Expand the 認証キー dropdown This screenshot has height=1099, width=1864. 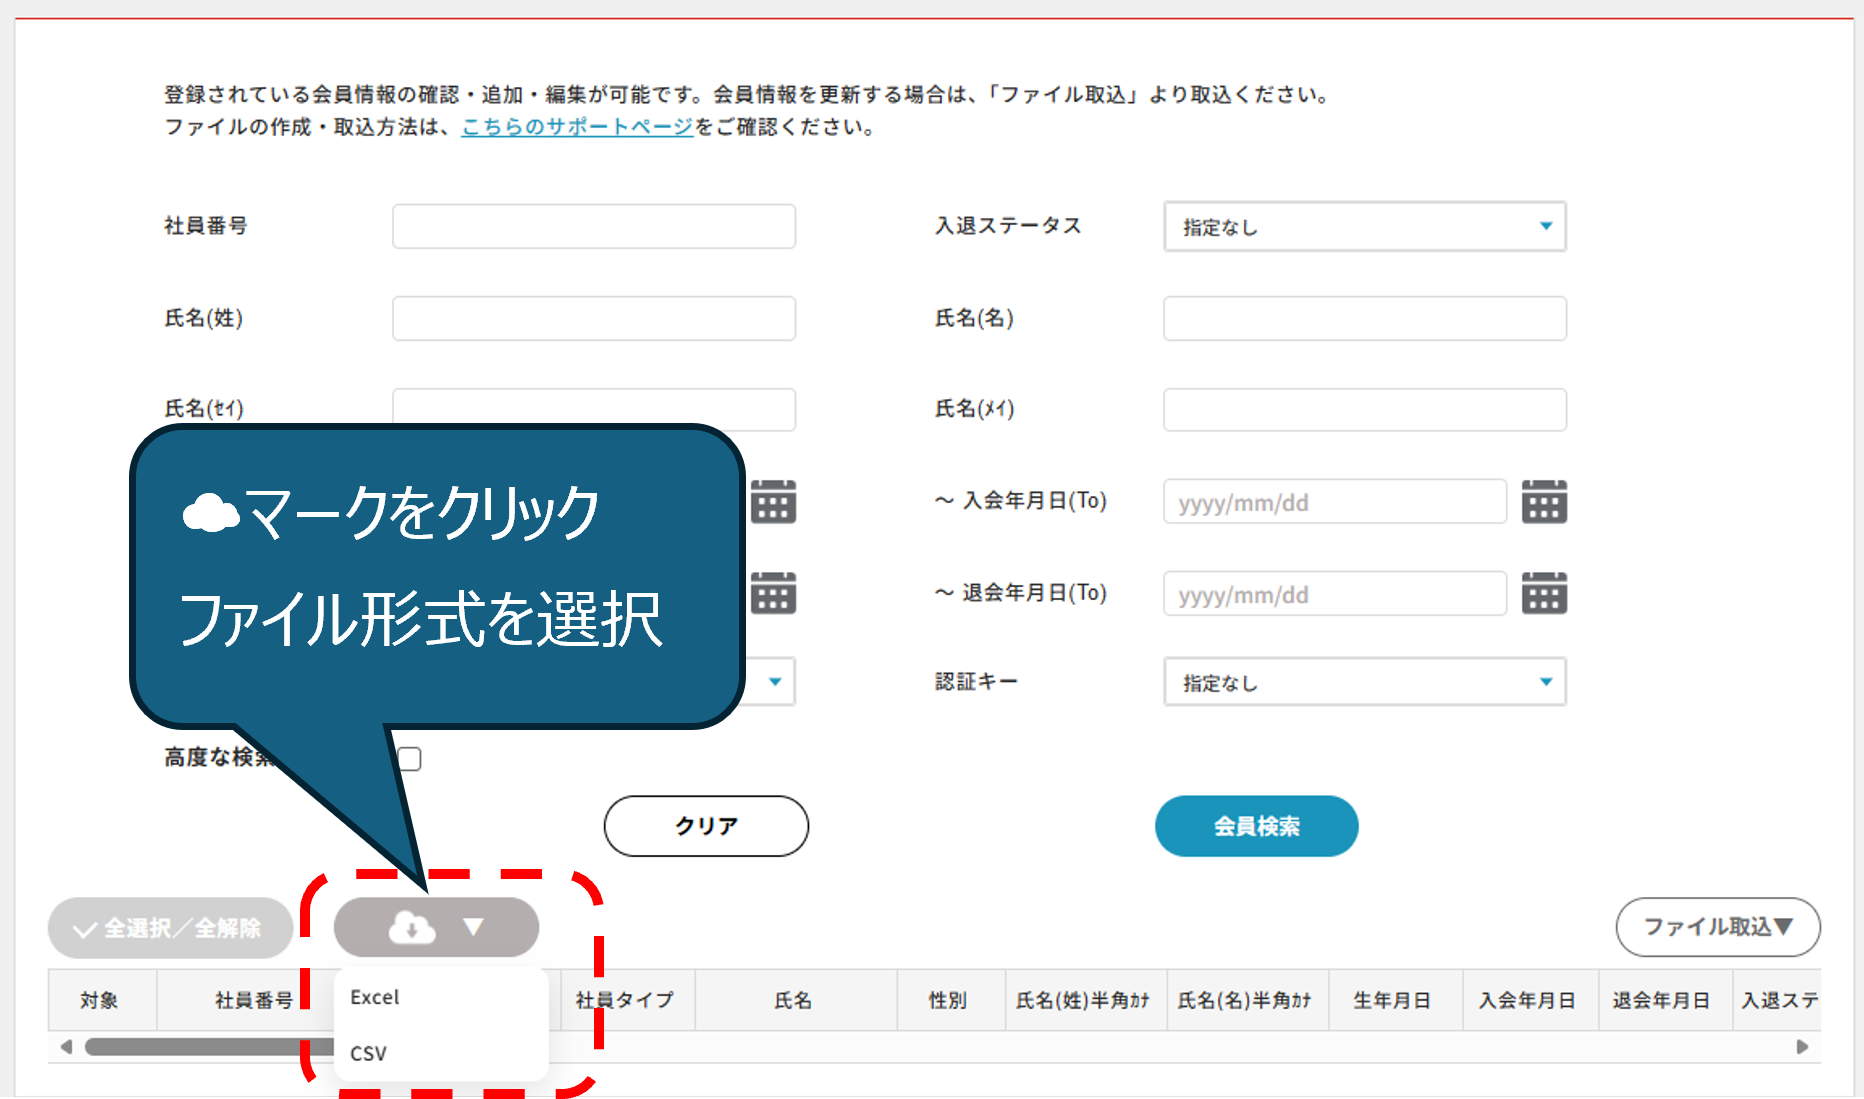1364,682
